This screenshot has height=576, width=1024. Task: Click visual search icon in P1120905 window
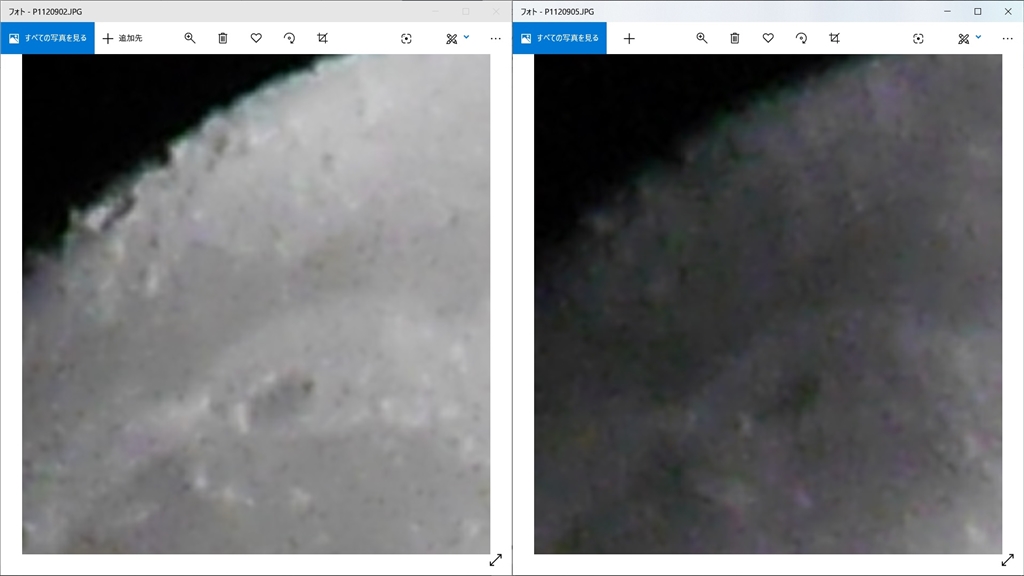918,39
